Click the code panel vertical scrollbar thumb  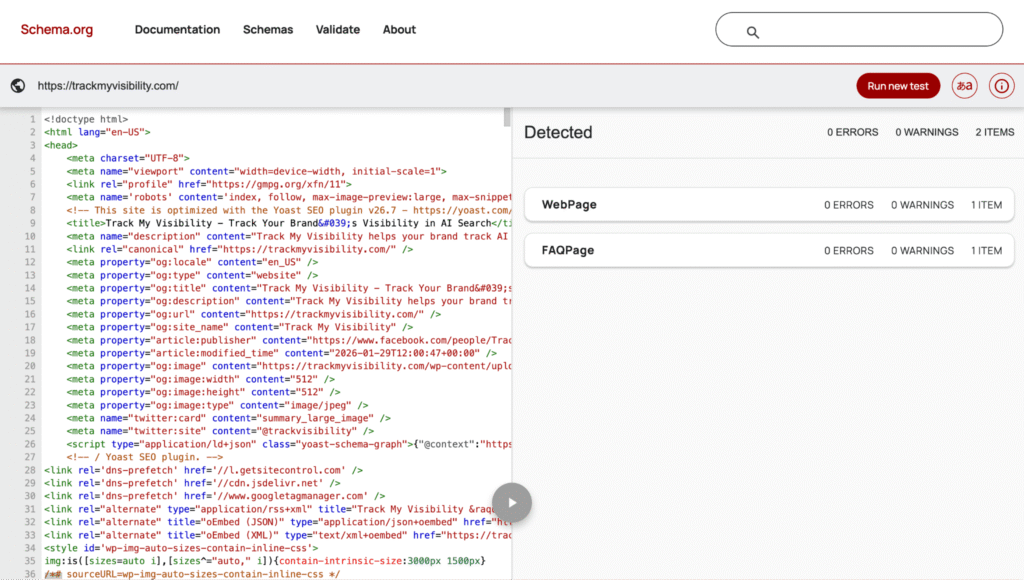click(507, 118)
